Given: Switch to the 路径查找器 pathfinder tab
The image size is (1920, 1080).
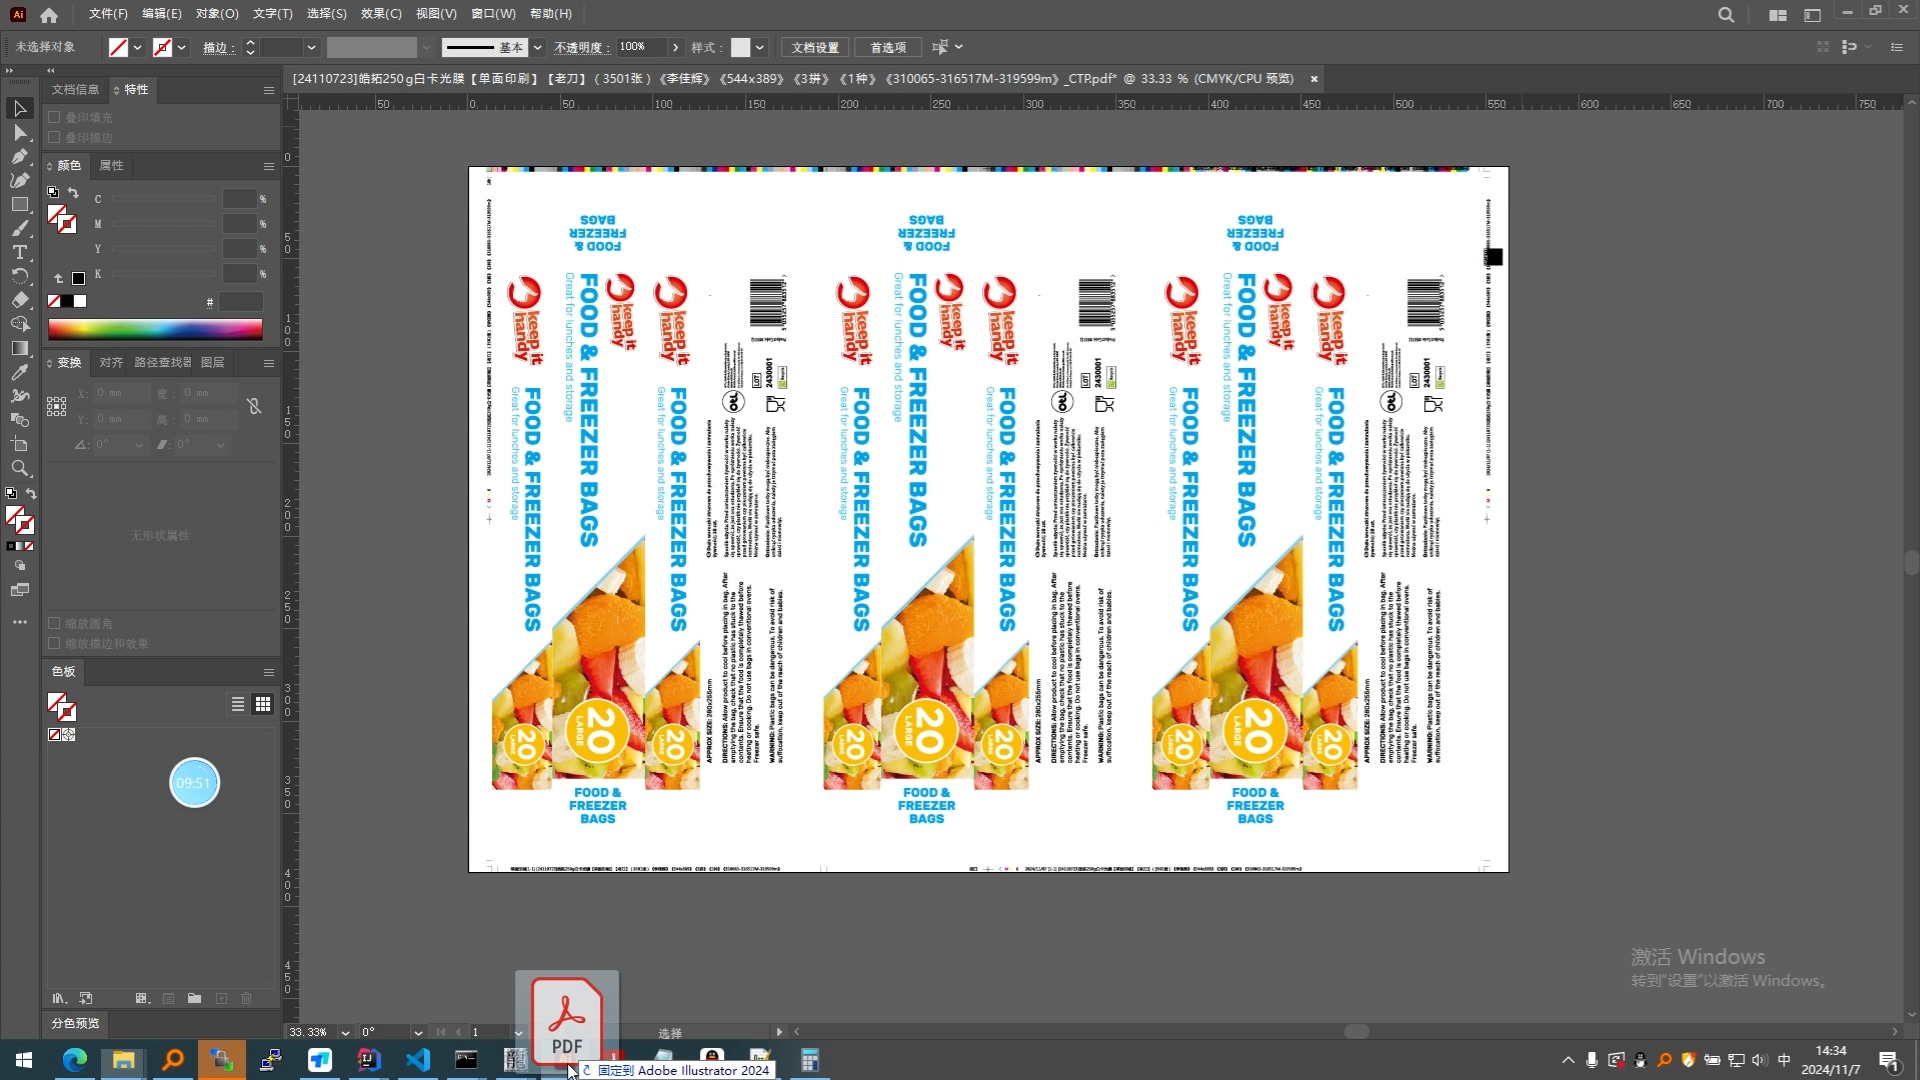Looking at the screenshot, I should tap(163, 362).
